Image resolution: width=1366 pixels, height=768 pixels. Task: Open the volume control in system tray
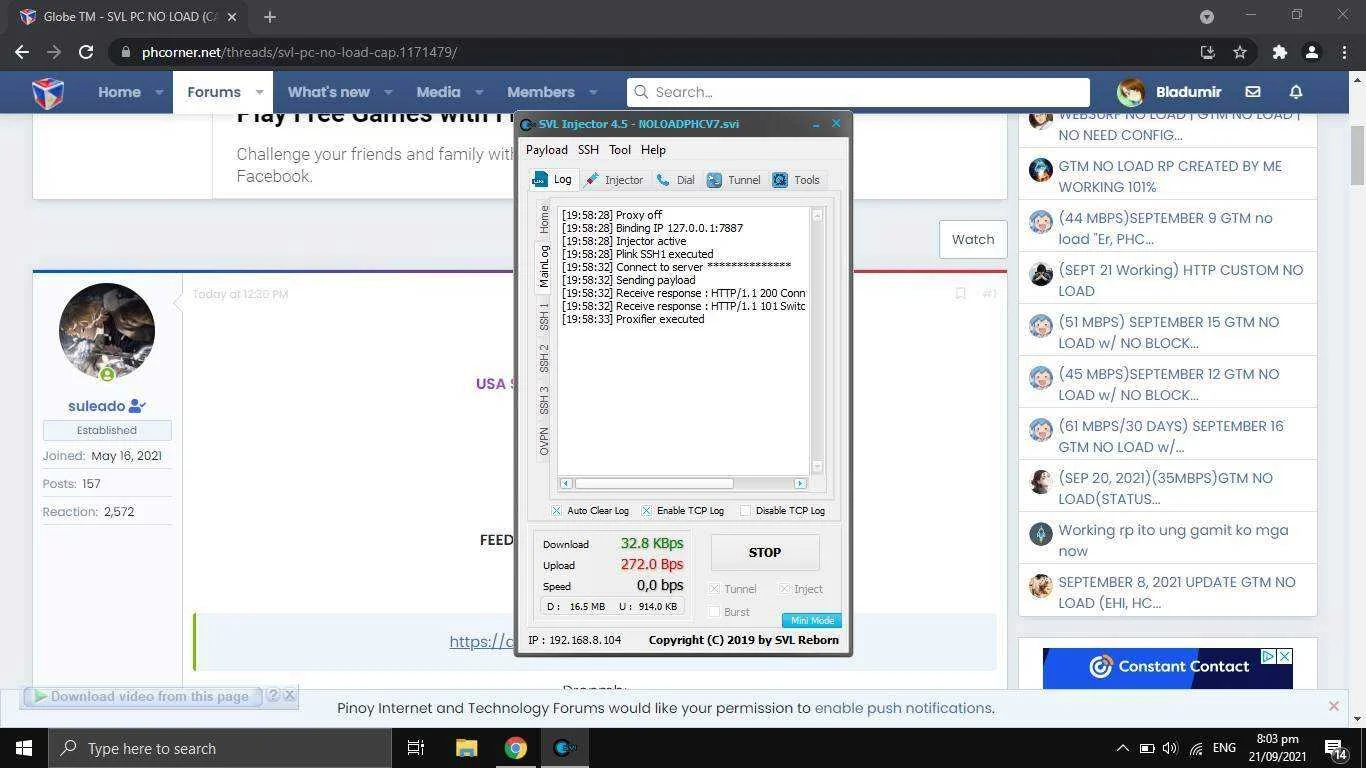click(x=1171, y=748)
